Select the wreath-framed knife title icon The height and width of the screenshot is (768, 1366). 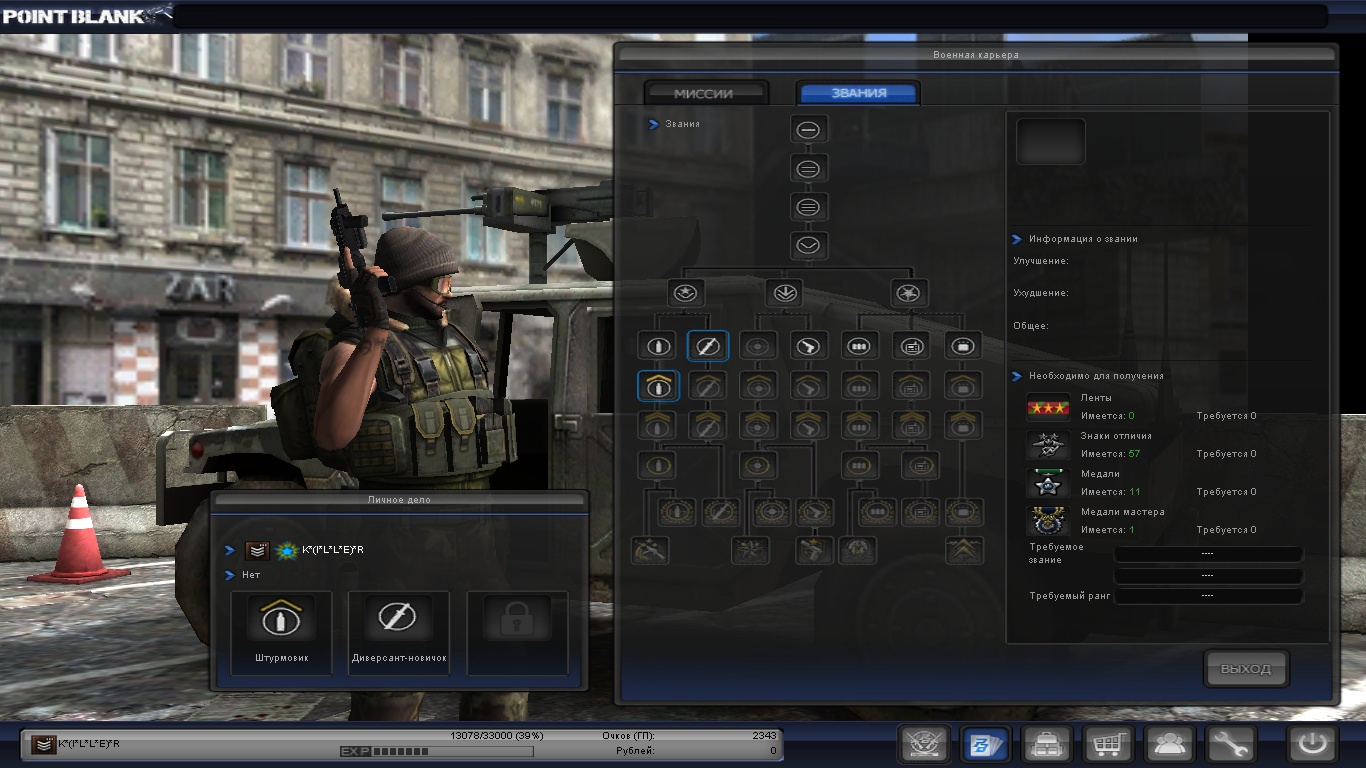721,512
